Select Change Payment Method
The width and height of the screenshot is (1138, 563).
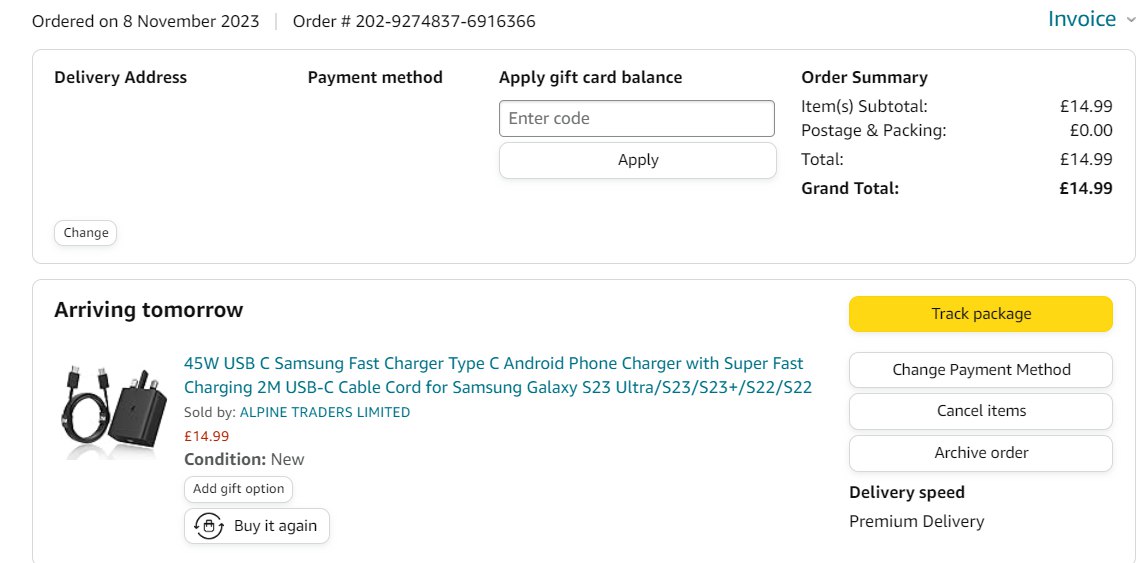pyautogui.click(x=980, y=370)
